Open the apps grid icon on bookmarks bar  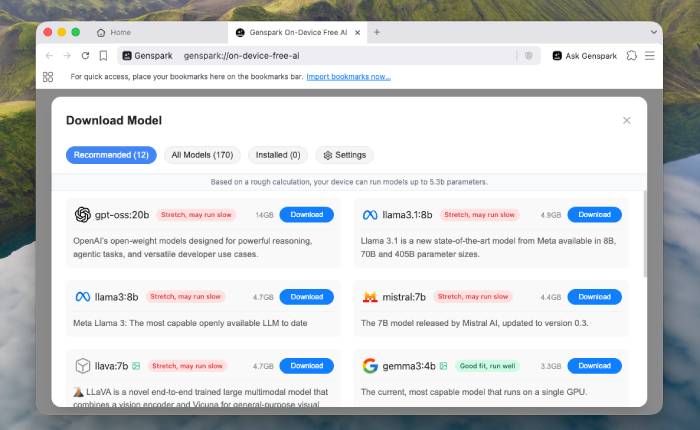tap(48, 77)
